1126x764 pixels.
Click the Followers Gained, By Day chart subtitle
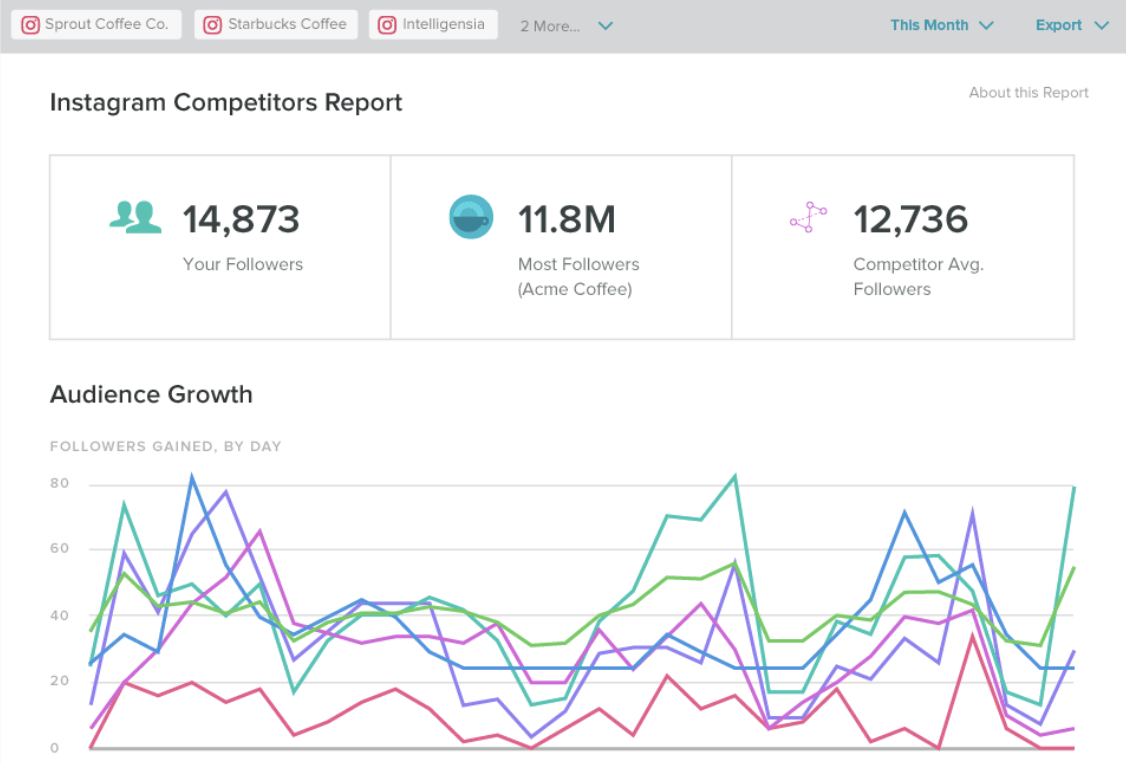coord(165,446)
